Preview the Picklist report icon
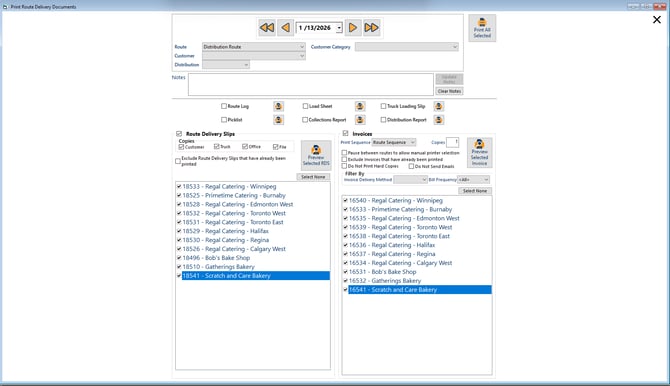 click(x=278, y=120)
